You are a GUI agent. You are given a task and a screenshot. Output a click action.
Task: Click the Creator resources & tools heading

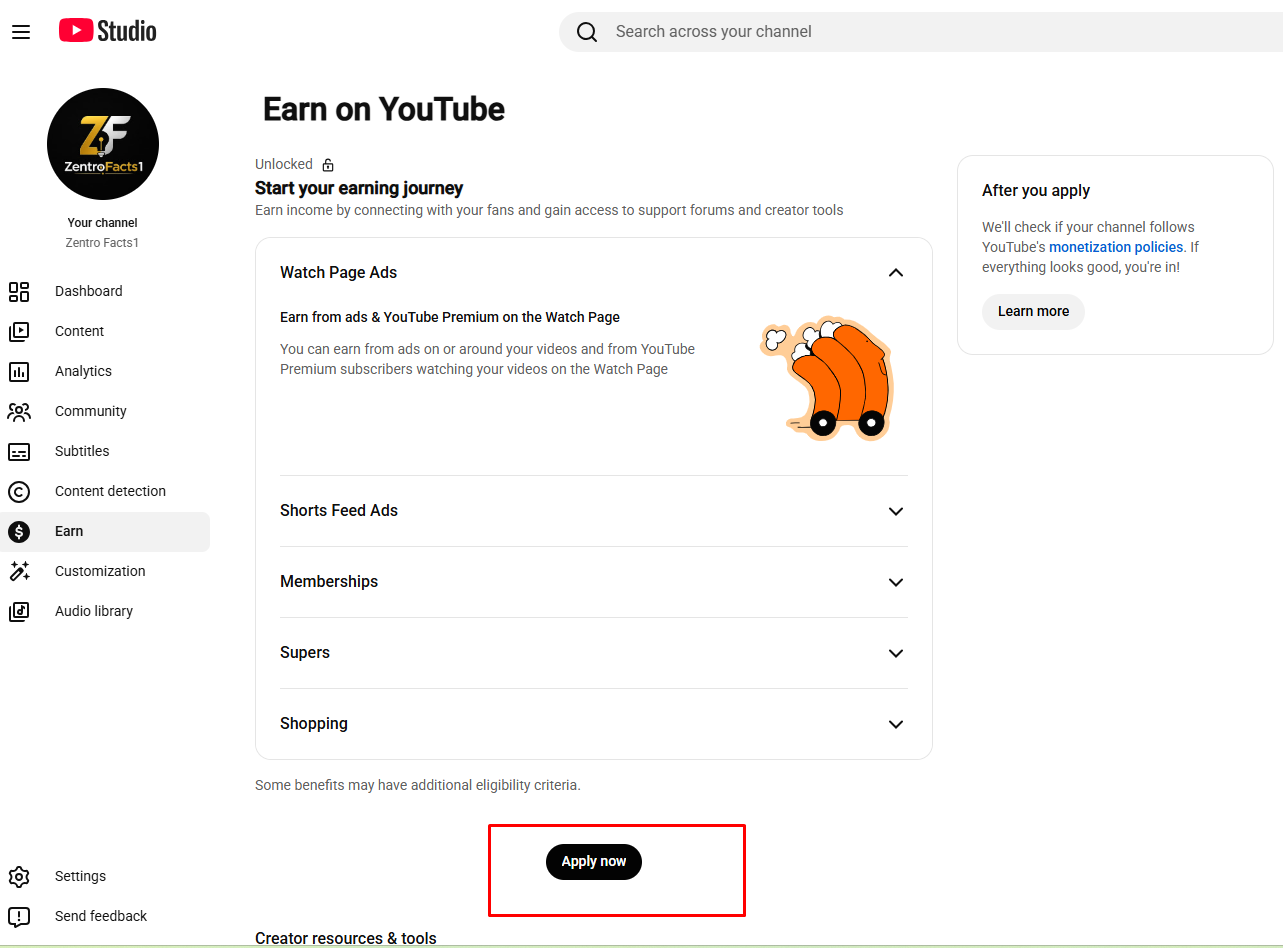[x=346, y=938]
